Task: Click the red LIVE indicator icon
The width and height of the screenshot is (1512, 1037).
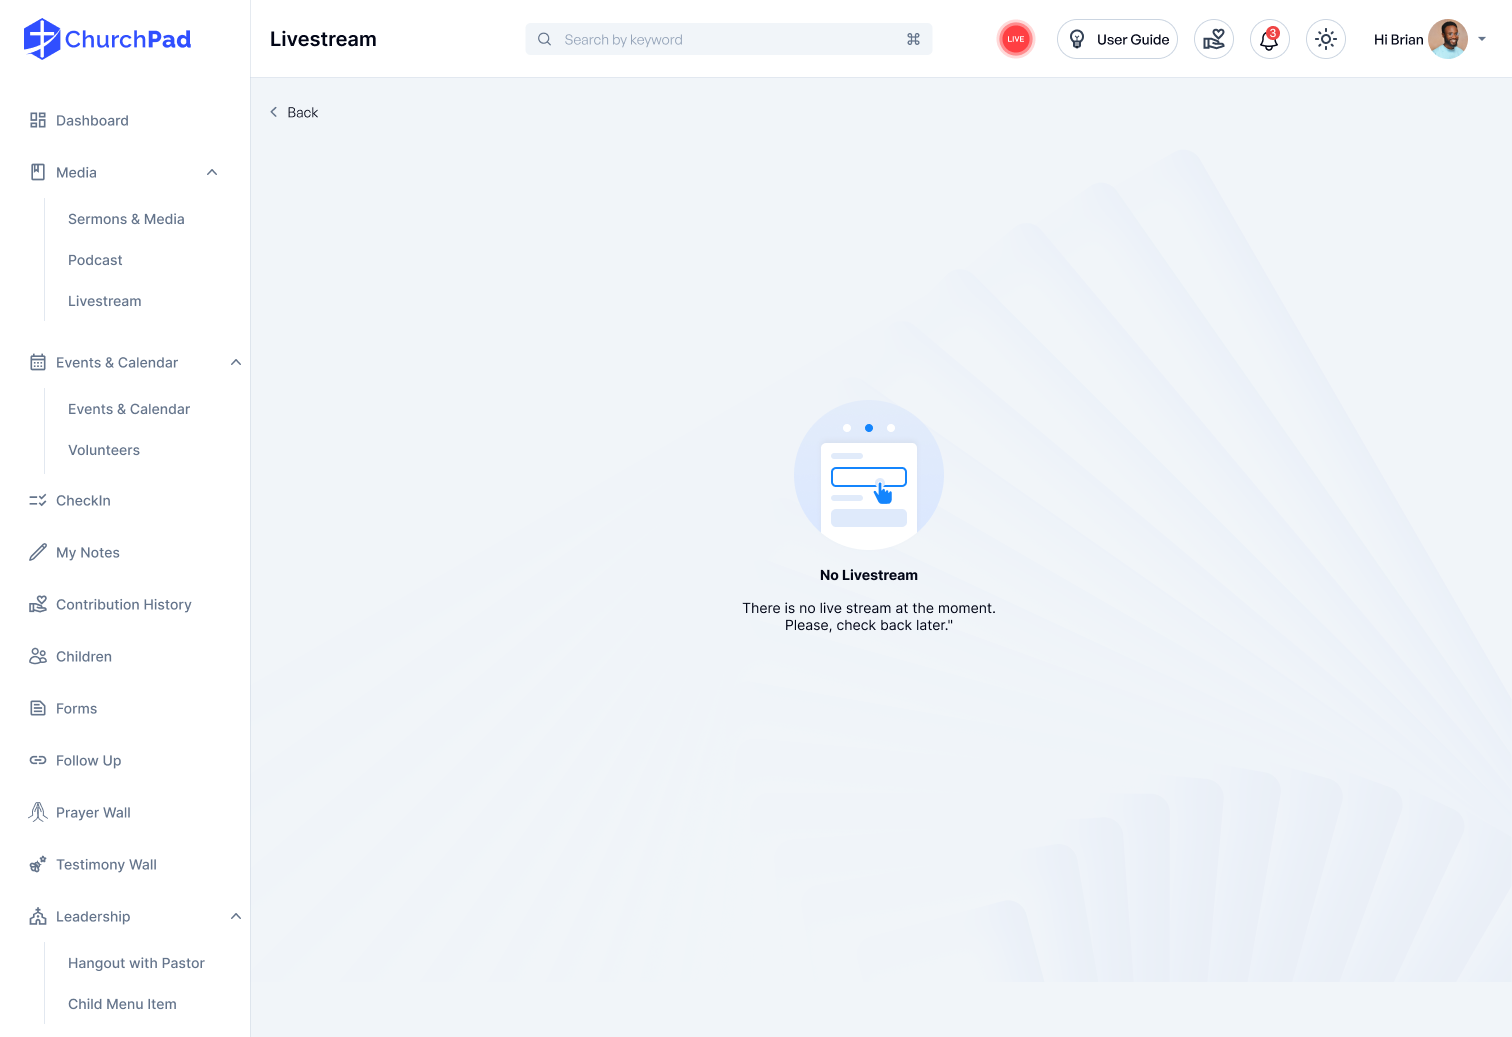Action: point(1015,39)
